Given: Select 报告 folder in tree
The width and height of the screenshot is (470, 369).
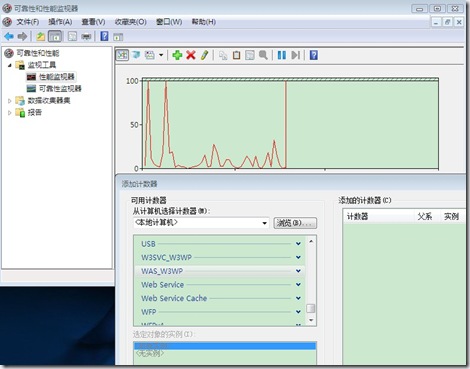Looking at the screenshot, I should pos(35,113).
